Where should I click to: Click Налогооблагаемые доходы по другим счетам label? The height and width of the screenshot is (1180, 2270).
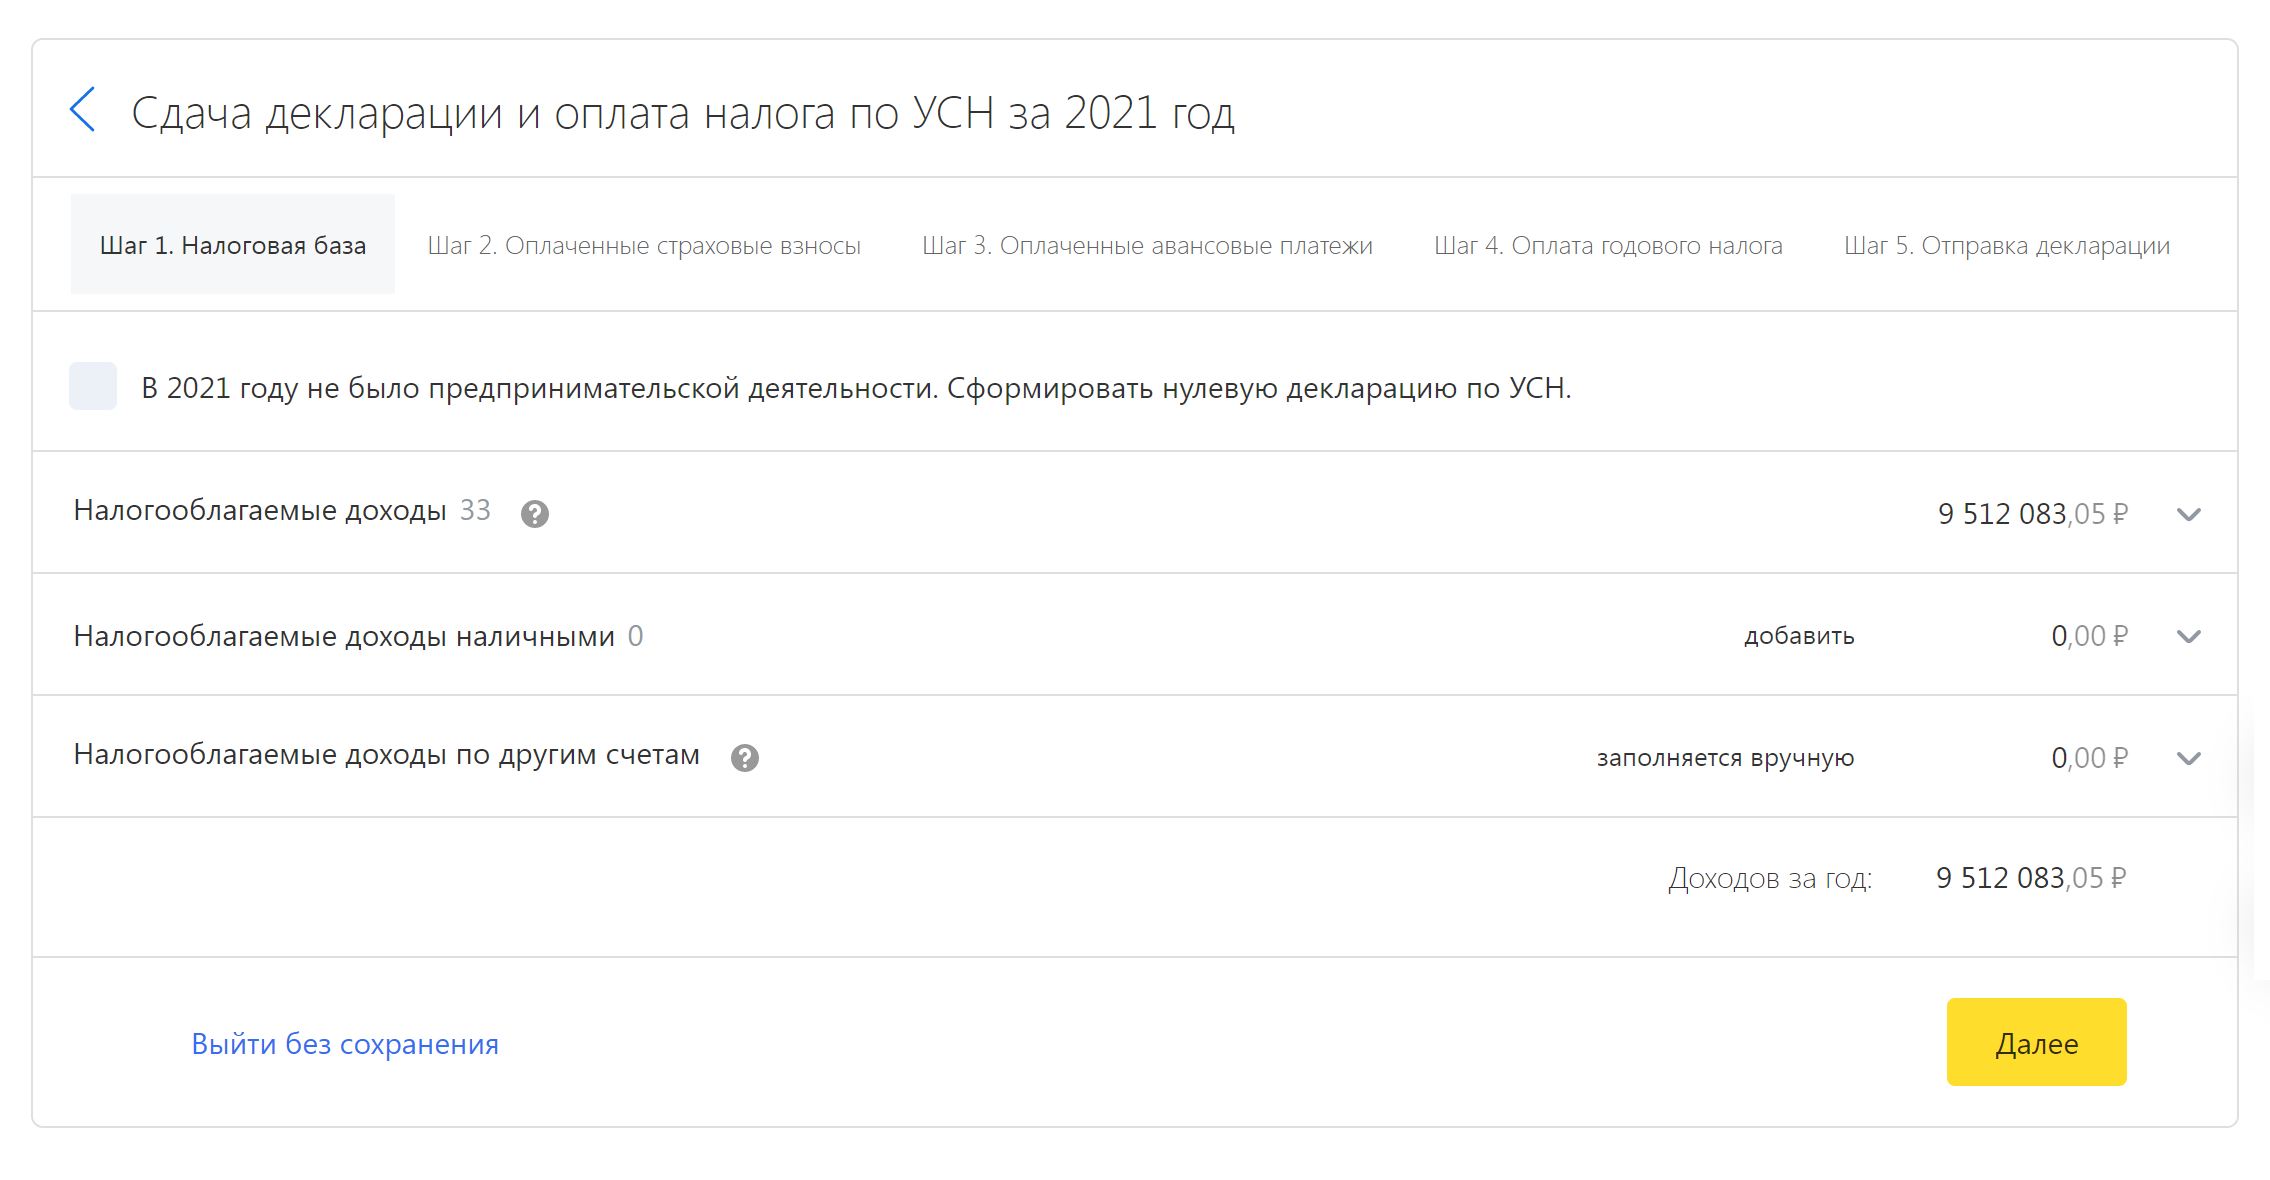click(x=386, y=755)
